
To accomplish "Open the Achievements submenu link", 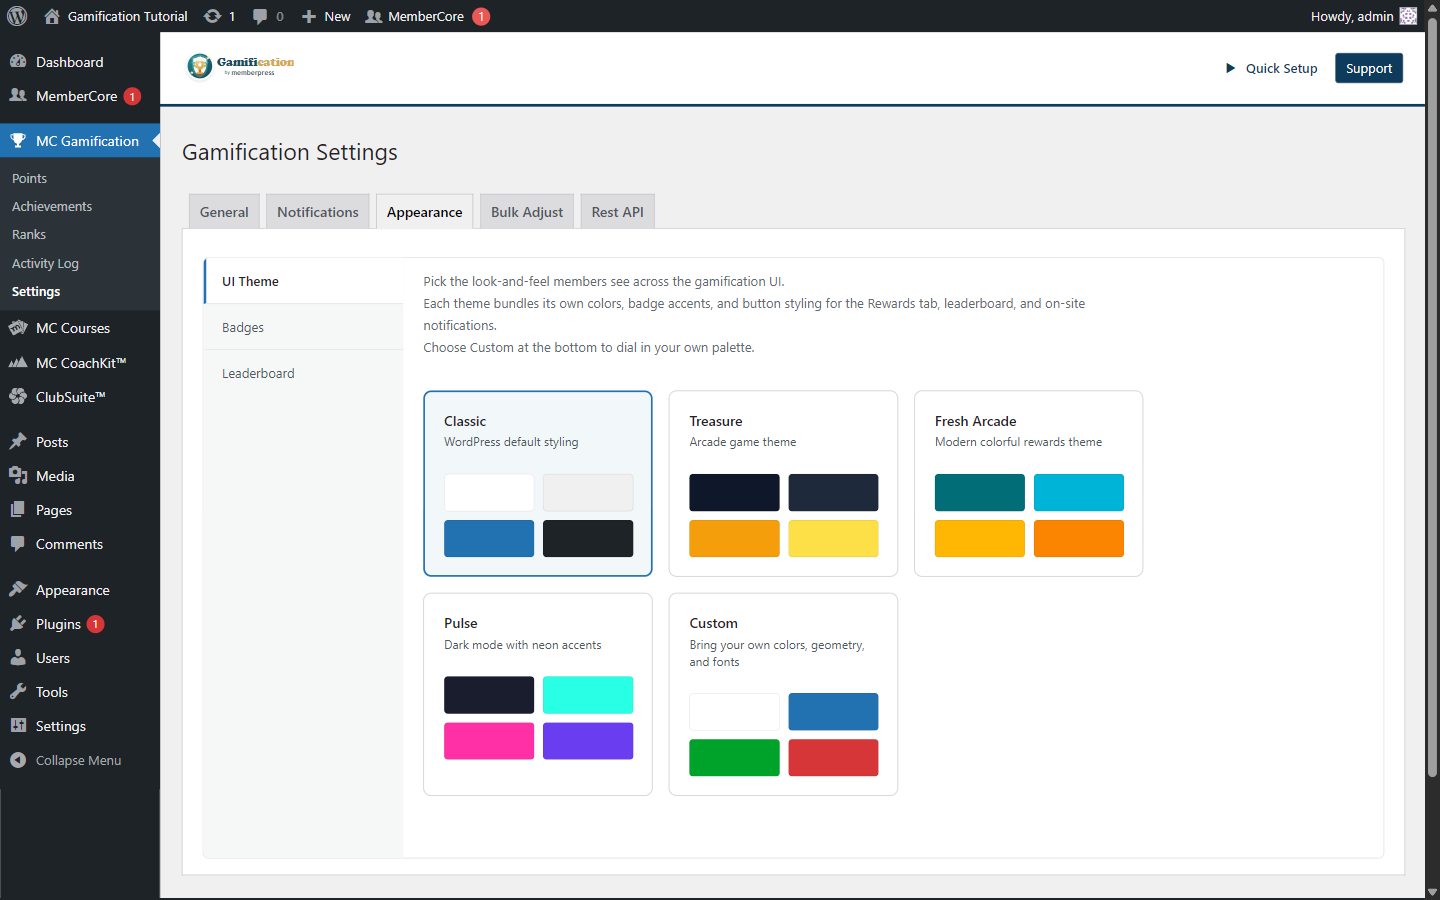I will 52,206.
